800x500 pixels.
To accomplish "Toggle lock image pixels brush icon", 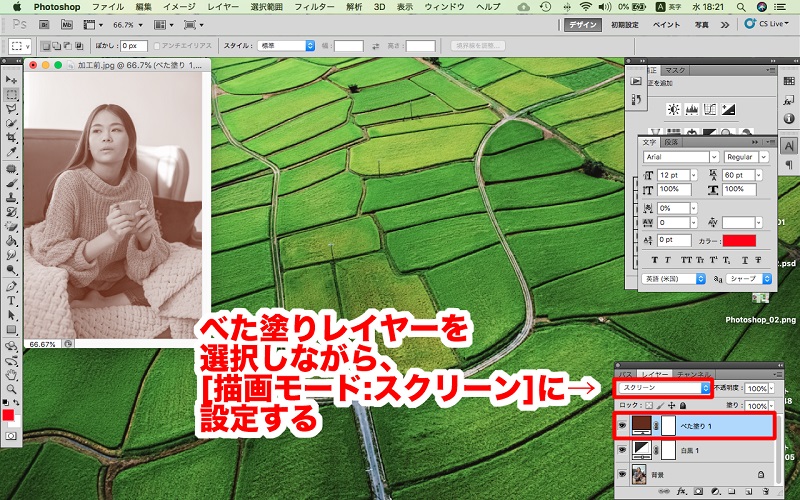I will click(x=660, y=405).
